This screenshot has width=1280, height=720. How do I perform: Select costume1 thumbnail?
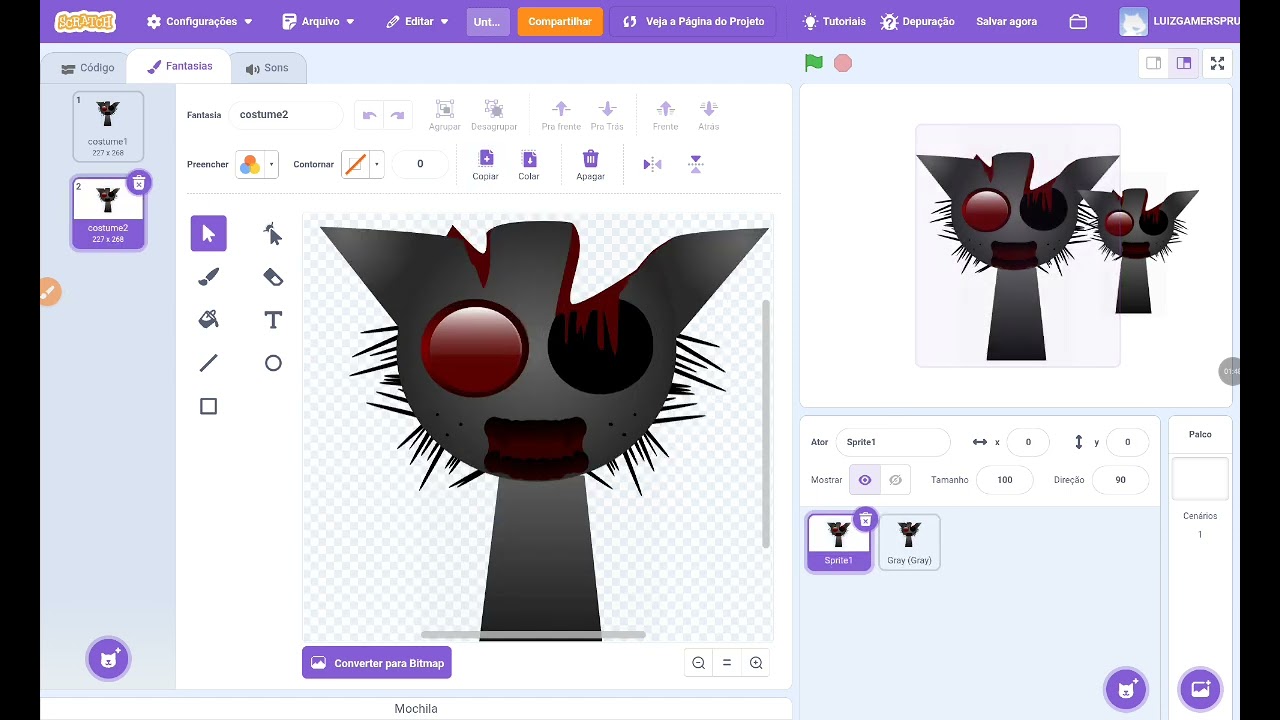click(108, 126)
